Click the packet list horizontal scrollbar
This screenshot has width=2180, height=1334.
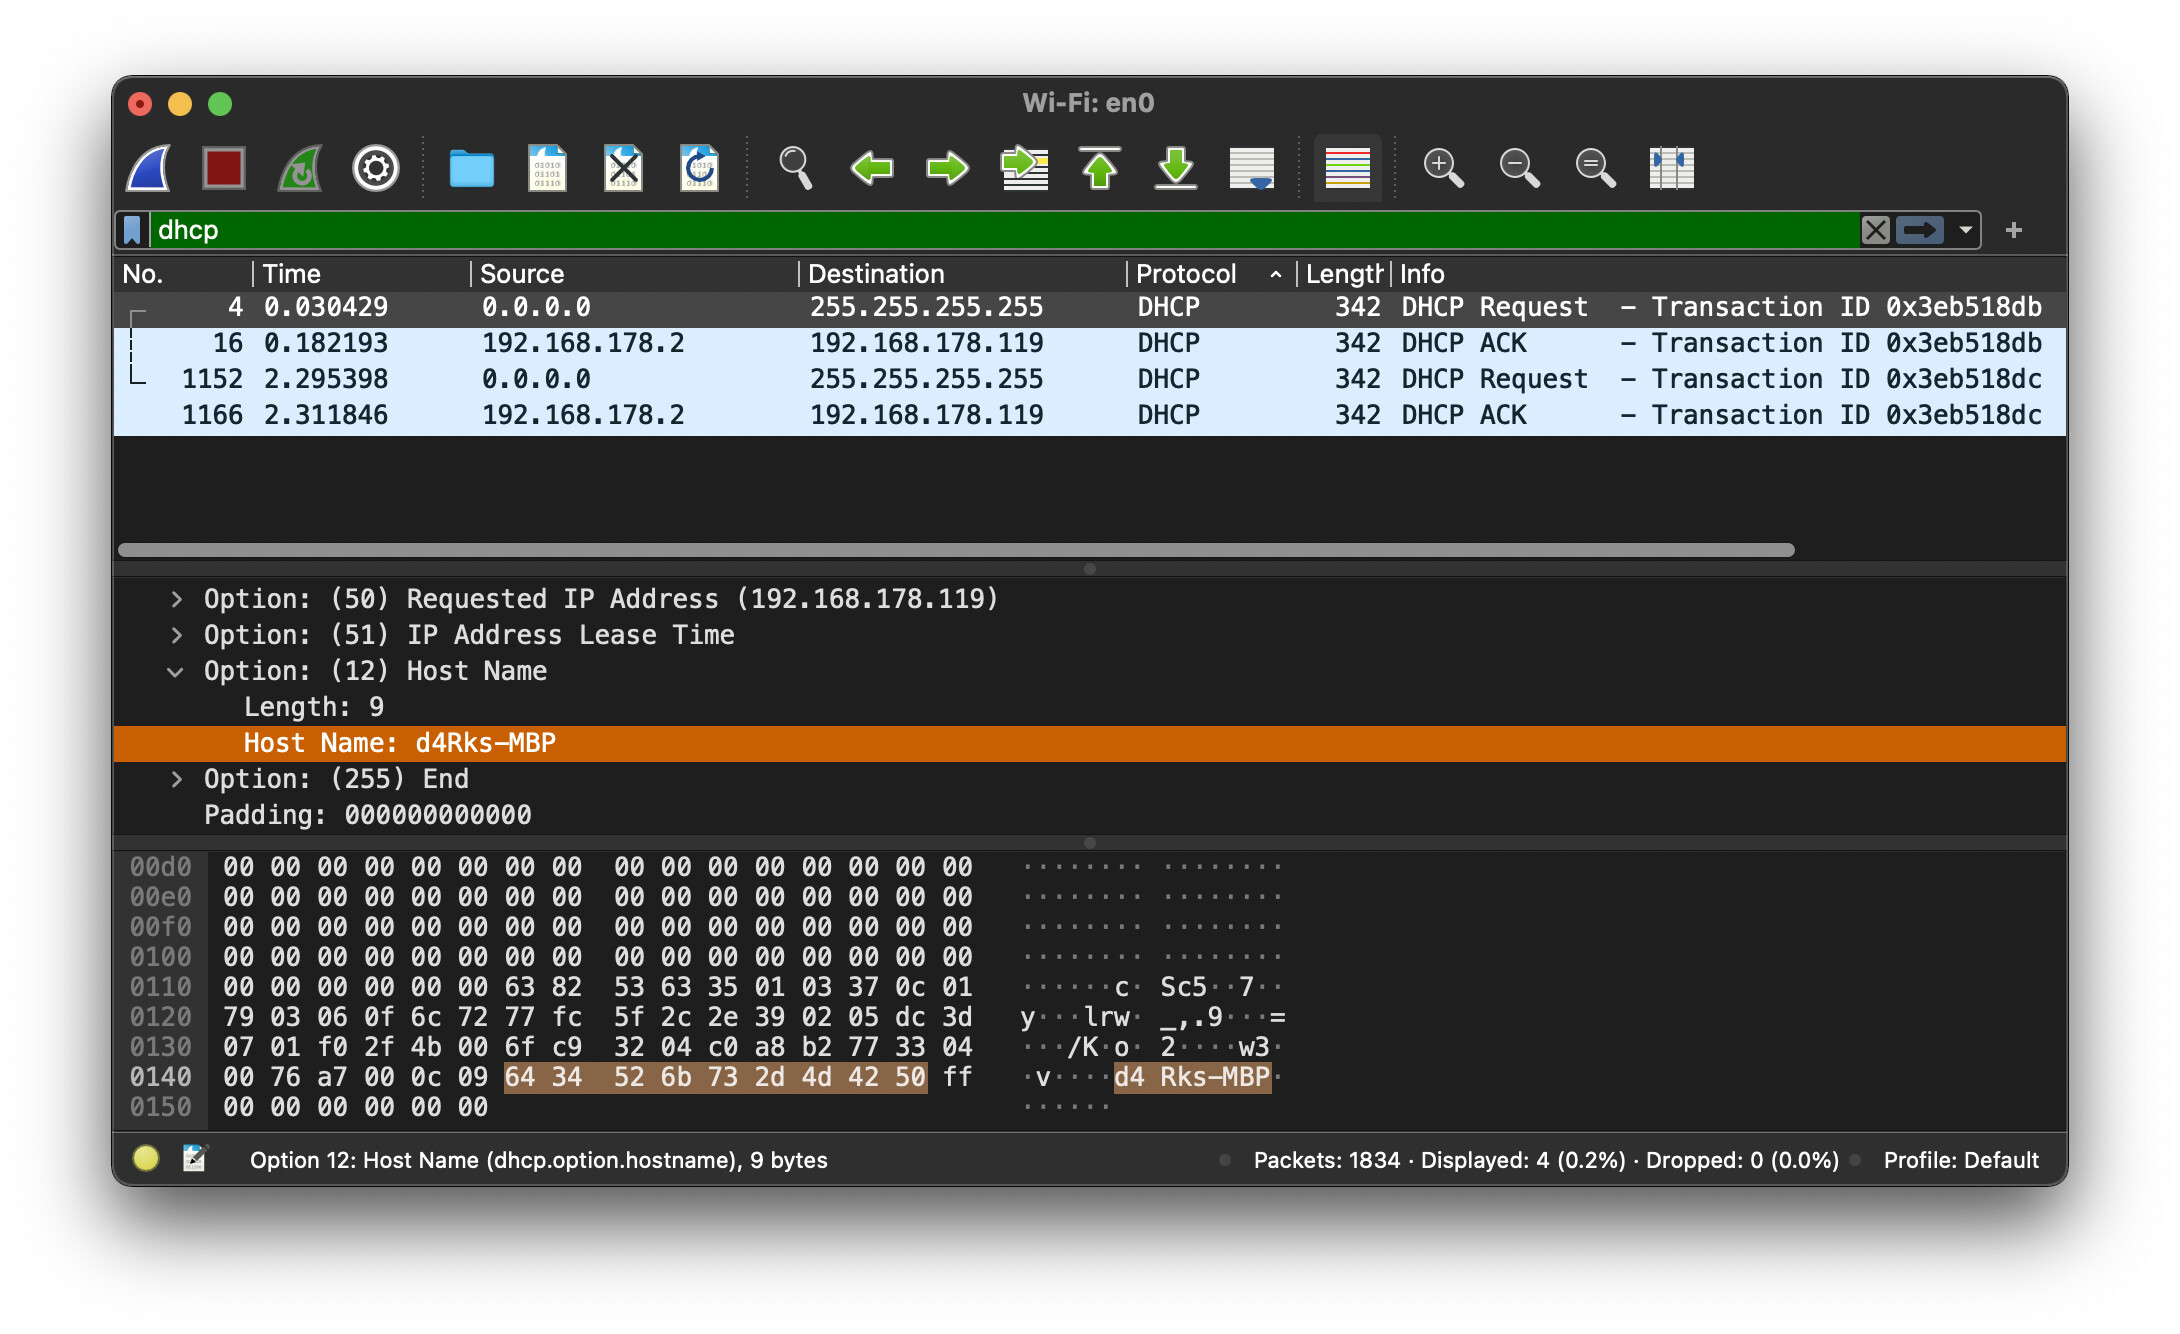coord(955,550)
